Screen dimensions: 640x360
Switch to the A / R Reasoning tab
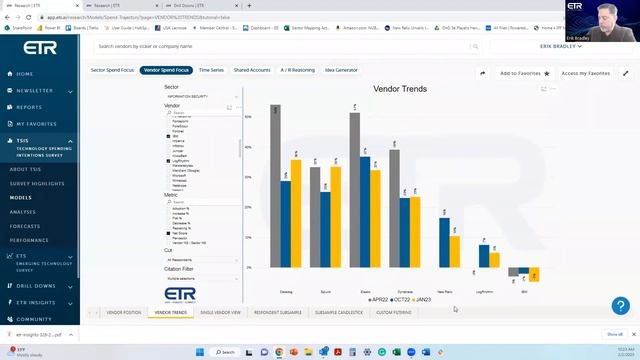click(x=298, y=70)
